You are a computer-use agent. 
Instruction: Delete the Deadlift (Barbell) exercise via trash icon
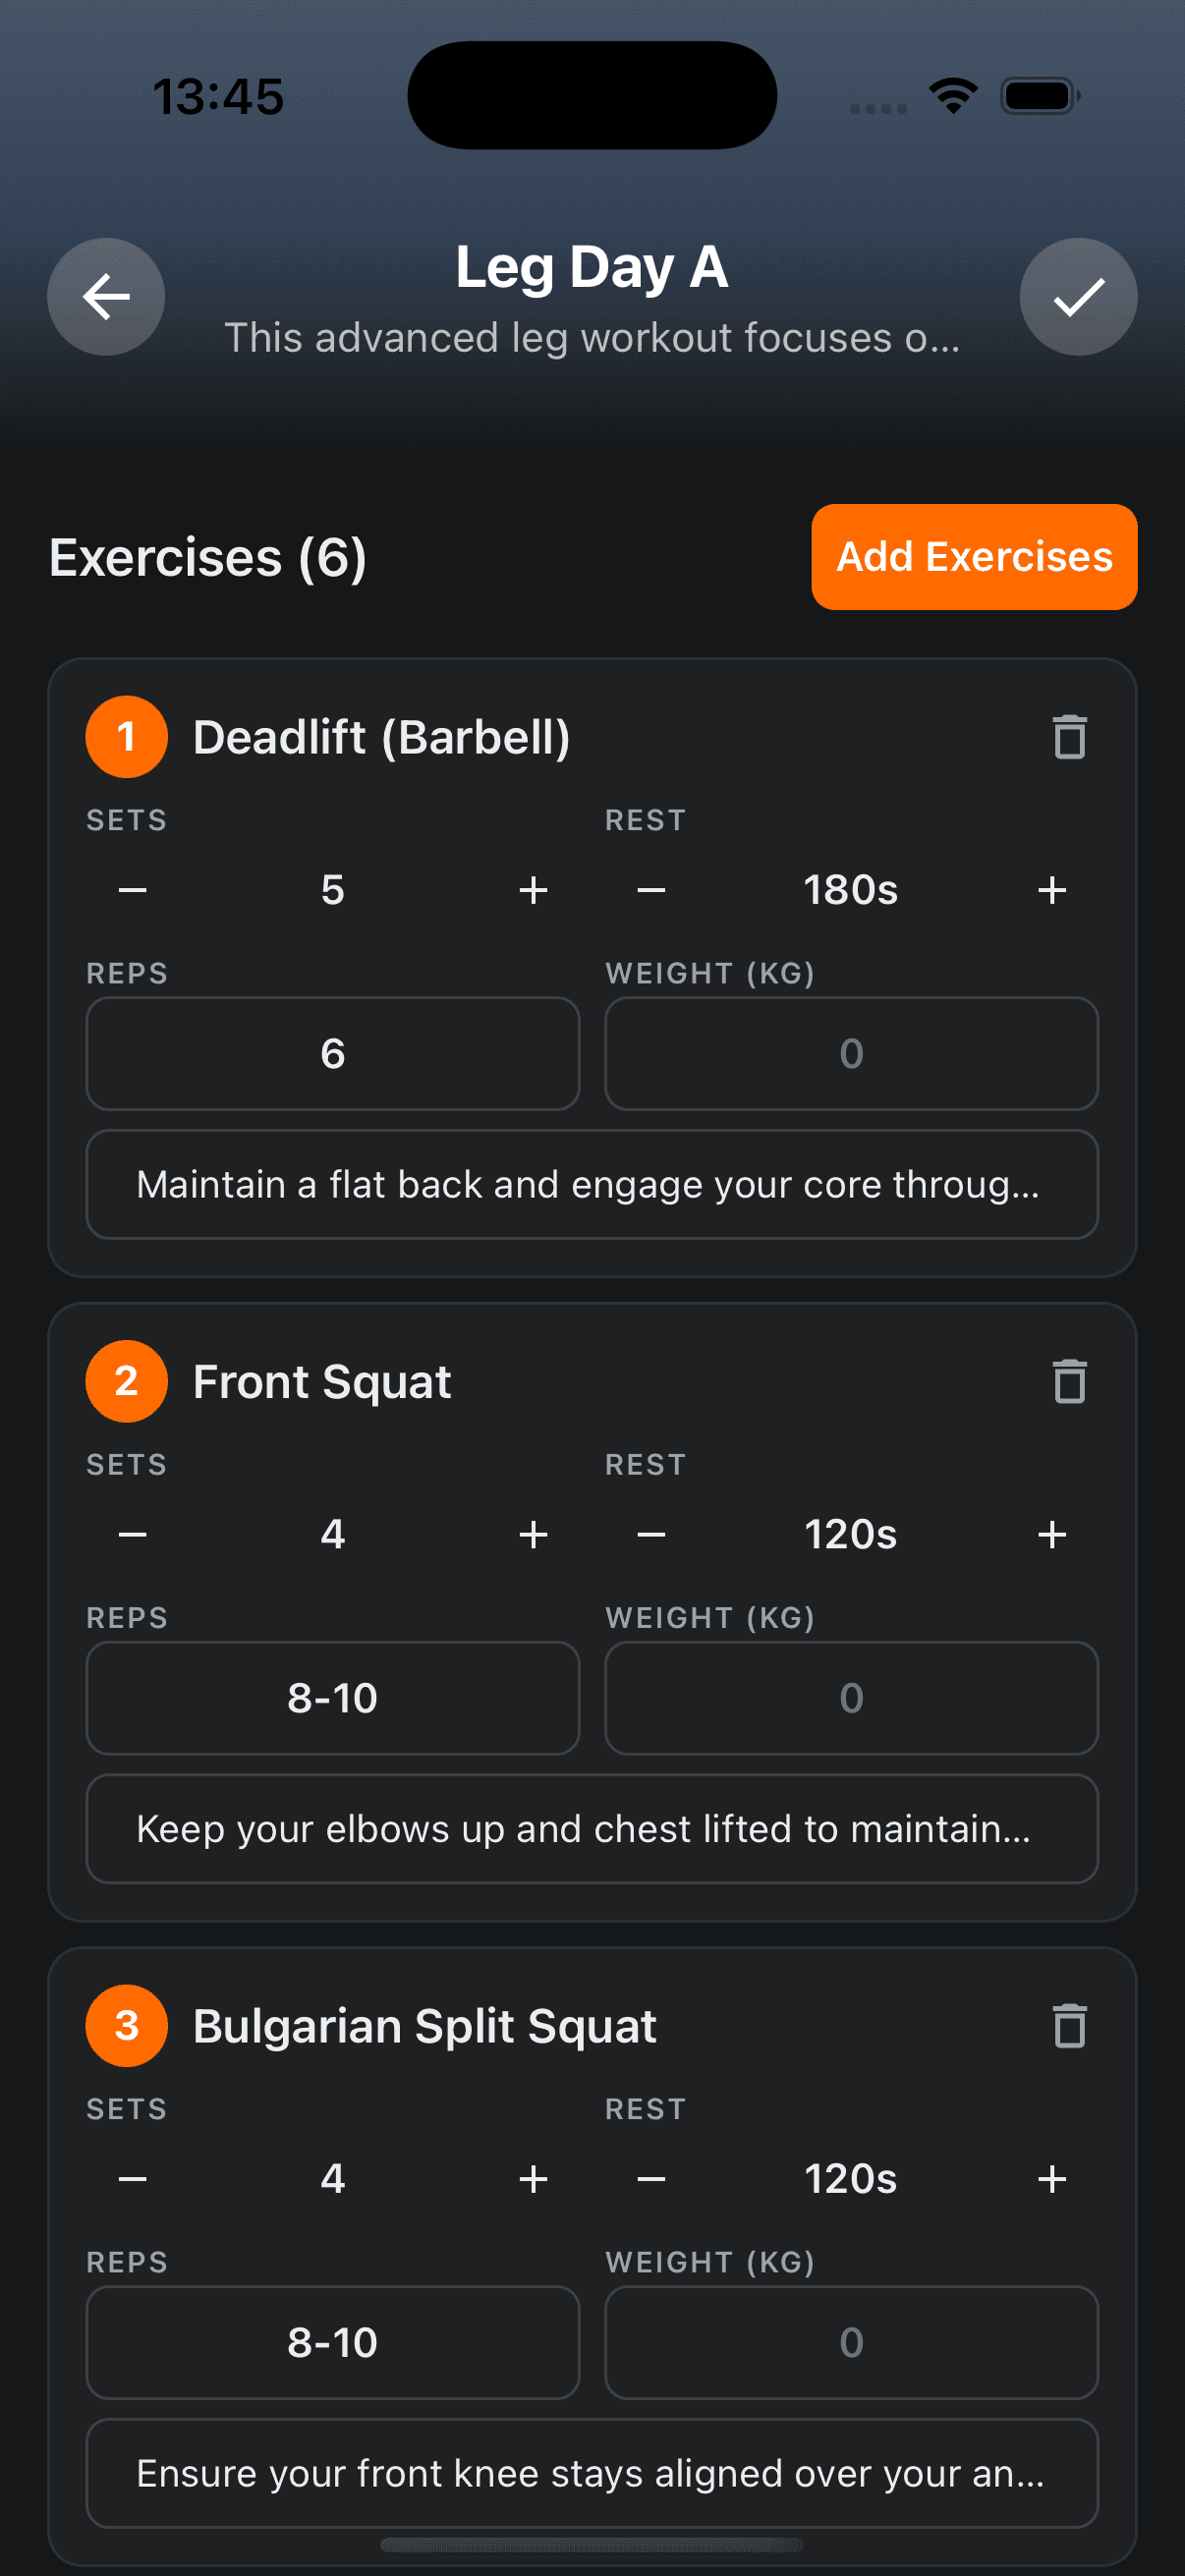1068,737
